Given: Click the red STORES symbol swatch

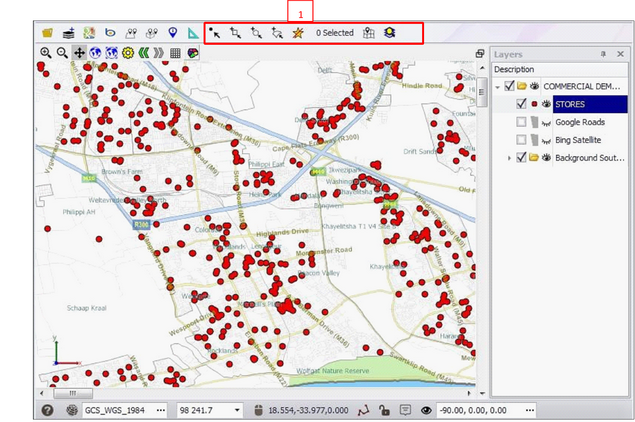Looking at the screenshot, I should (x=534, y=103).
